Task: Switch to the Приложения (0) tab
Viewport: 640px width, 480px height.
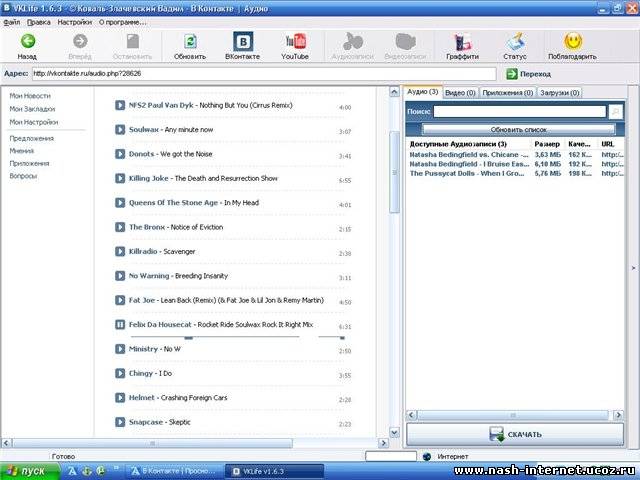Action: point(507,93)
